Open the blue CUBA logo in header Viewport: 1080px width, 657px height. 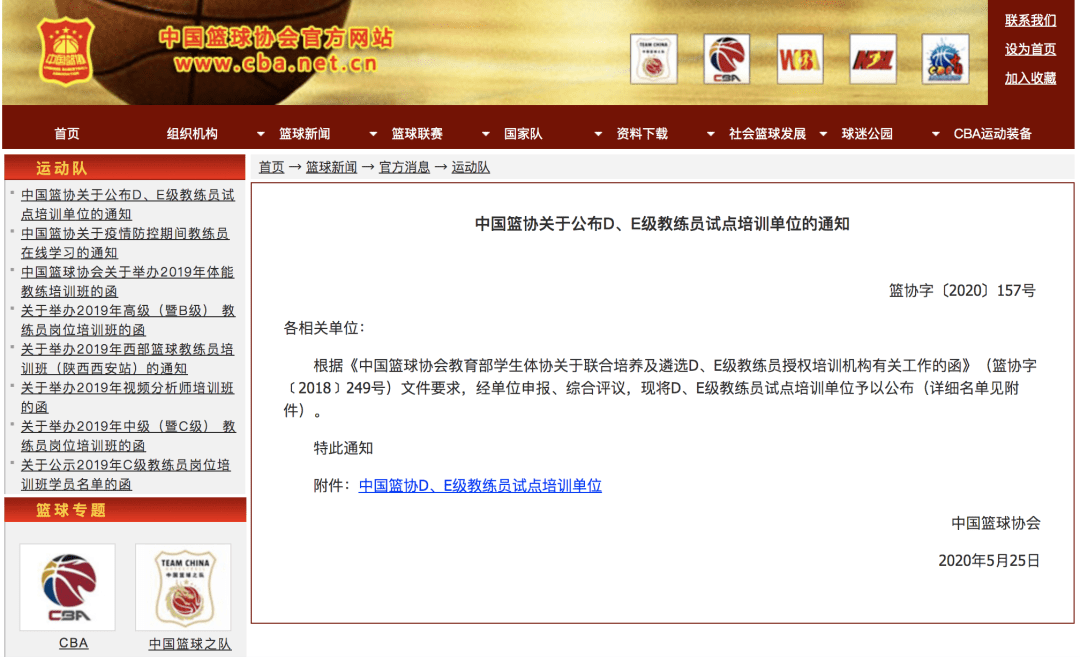point(945,59)
